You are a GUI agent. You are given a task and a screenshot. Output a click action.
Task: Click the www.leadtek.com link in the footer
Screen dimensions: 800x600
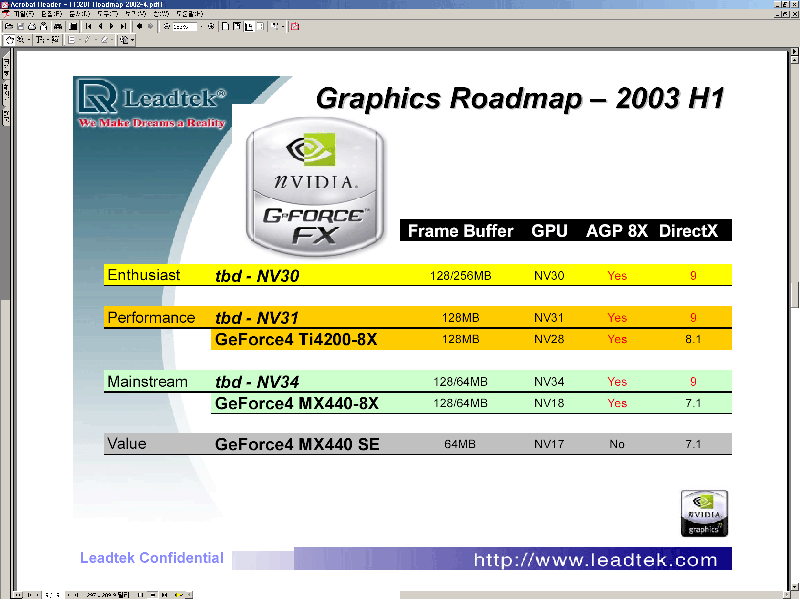pyautogui.click(x=595, y=560)
